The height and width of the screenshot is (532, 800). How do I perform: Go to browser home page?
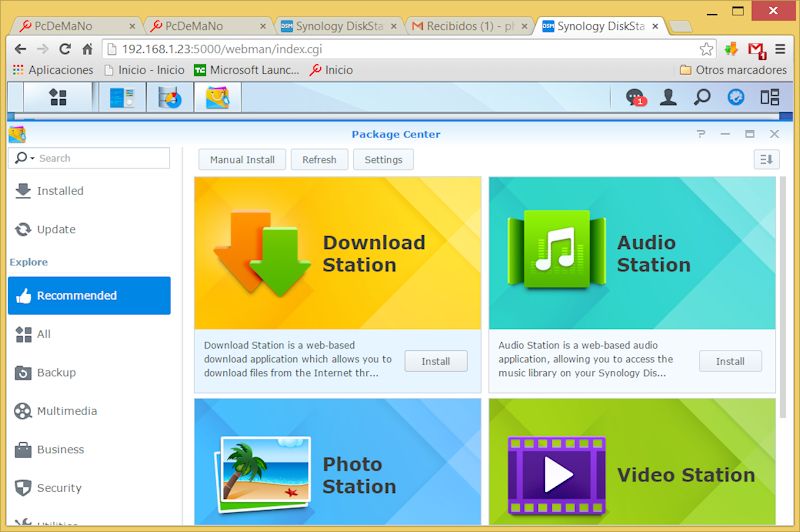(87, 49)
